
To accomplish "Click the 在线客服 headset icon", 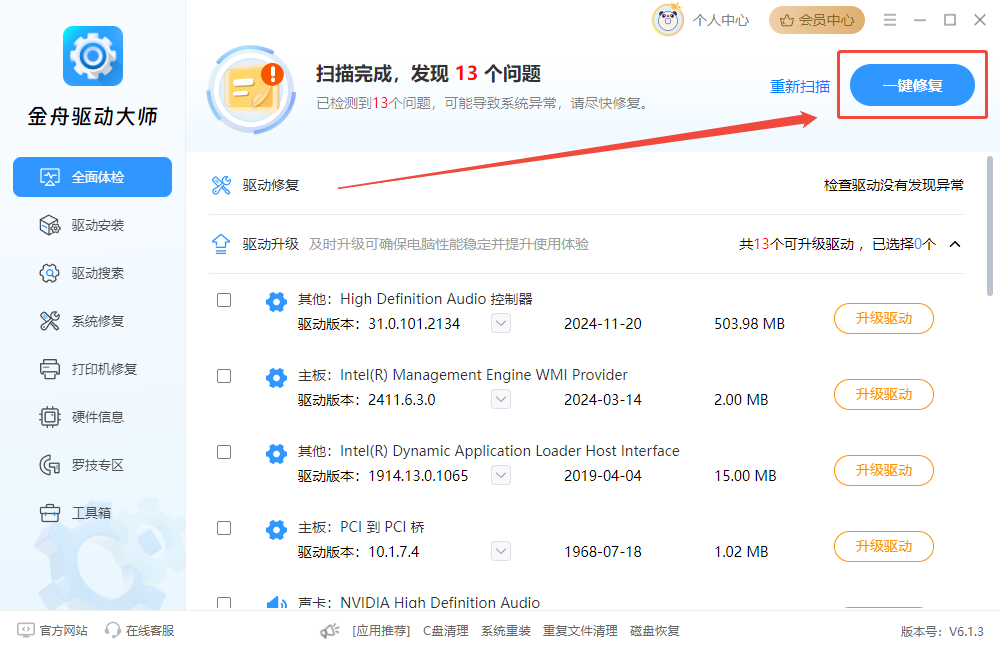I will tap(113, 630).
